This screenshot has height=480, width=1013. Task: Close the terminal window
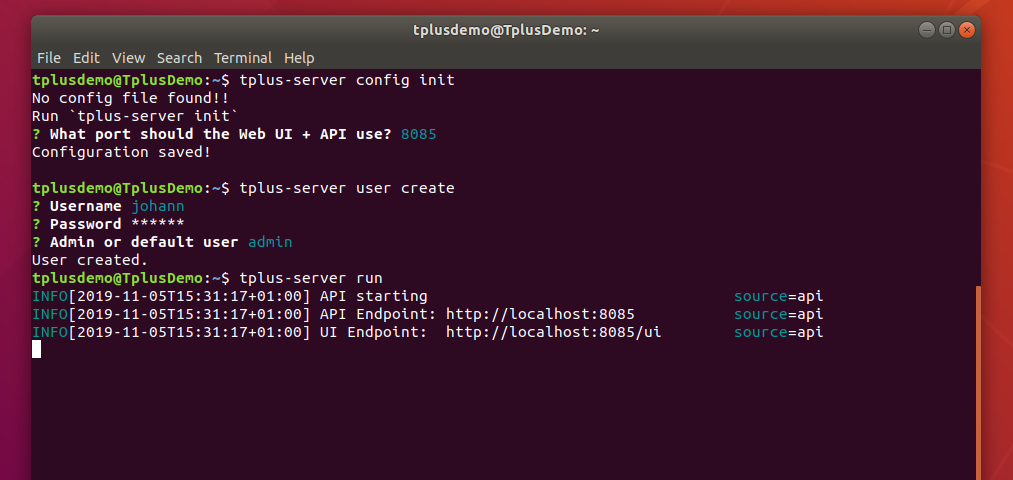(x=966, y=30)
